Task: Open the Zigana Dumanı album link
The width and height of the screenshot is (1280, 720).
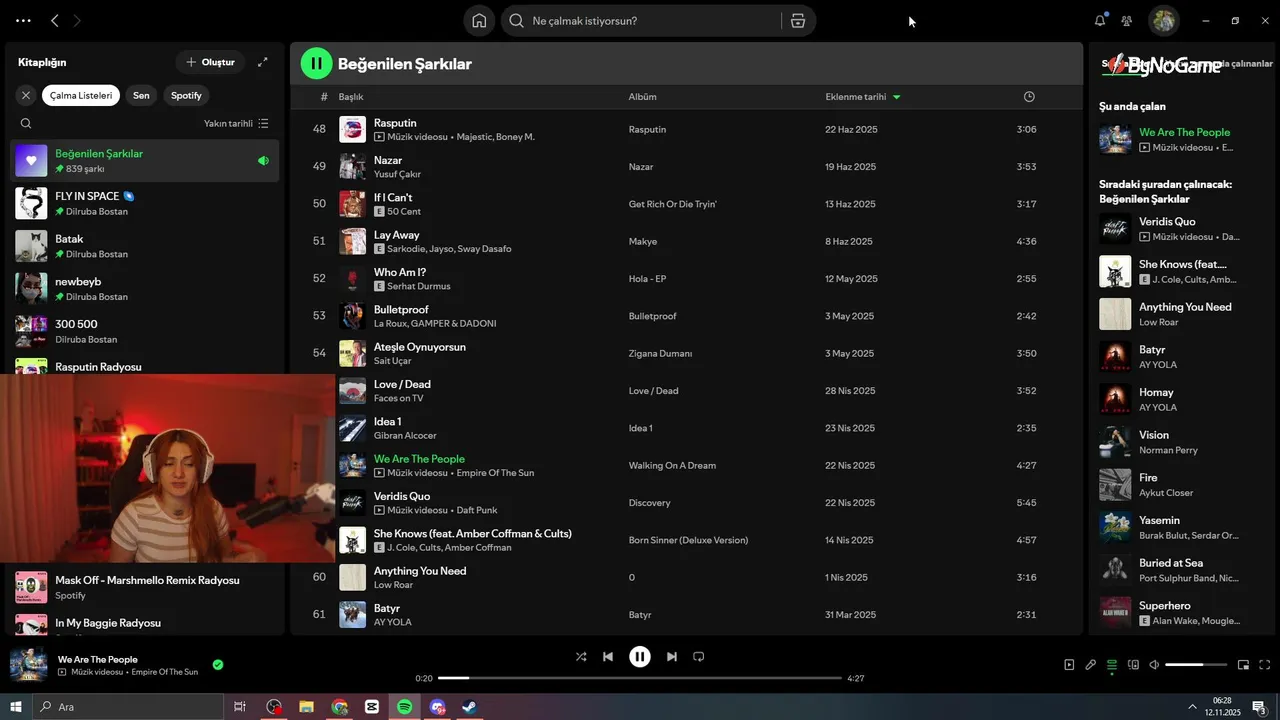Action: tap(660, 353)
